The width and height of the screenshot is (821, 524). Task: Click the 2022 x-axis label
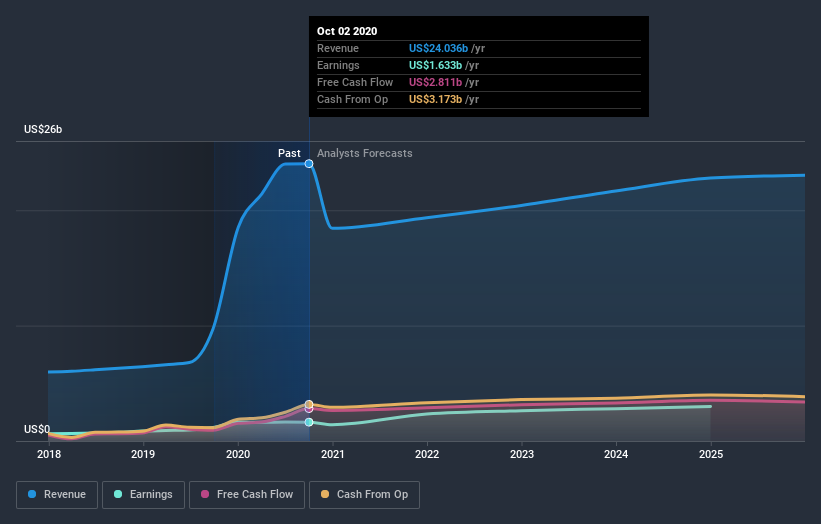coord(427,454)
